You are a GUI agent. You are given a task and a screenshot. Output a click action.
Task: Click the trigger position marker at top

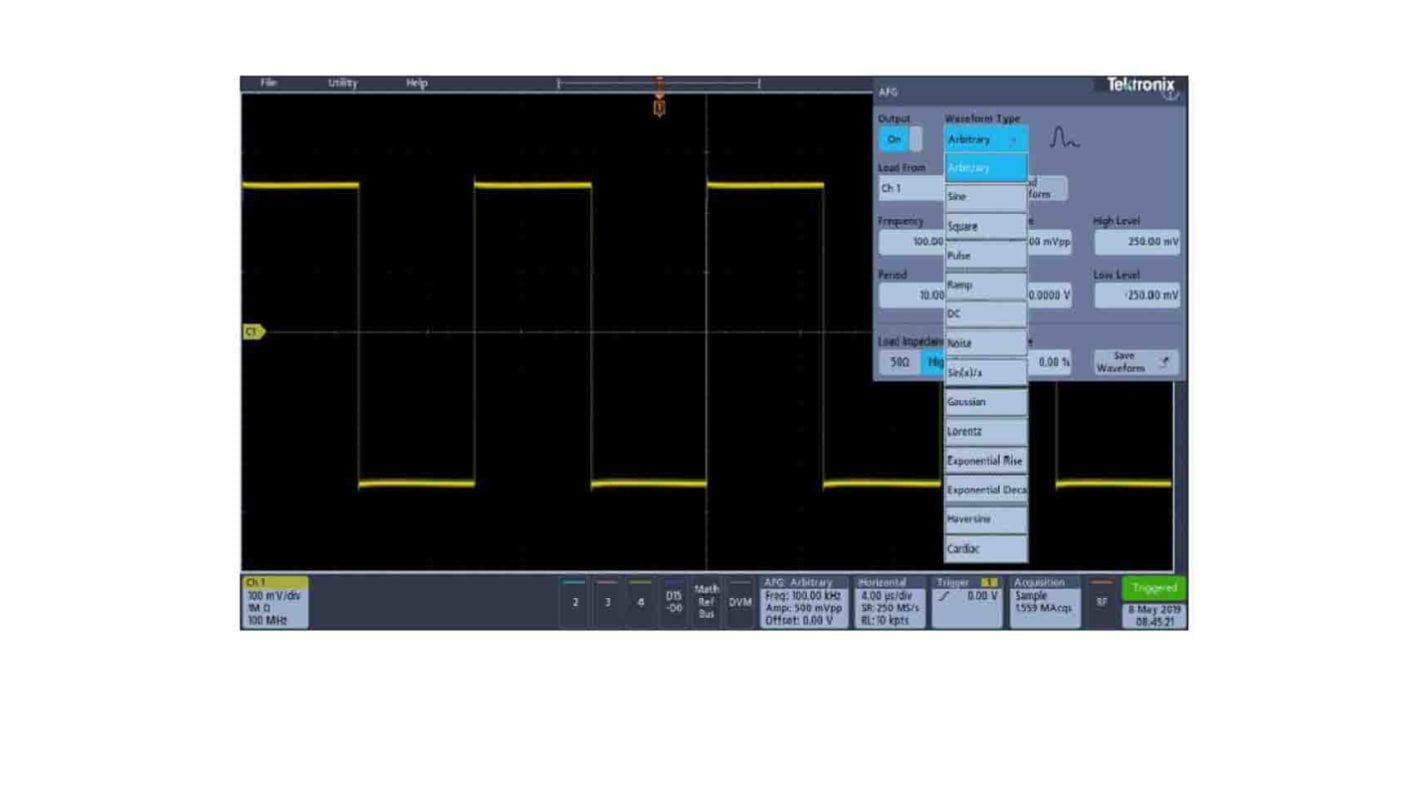tap(659, 107)
